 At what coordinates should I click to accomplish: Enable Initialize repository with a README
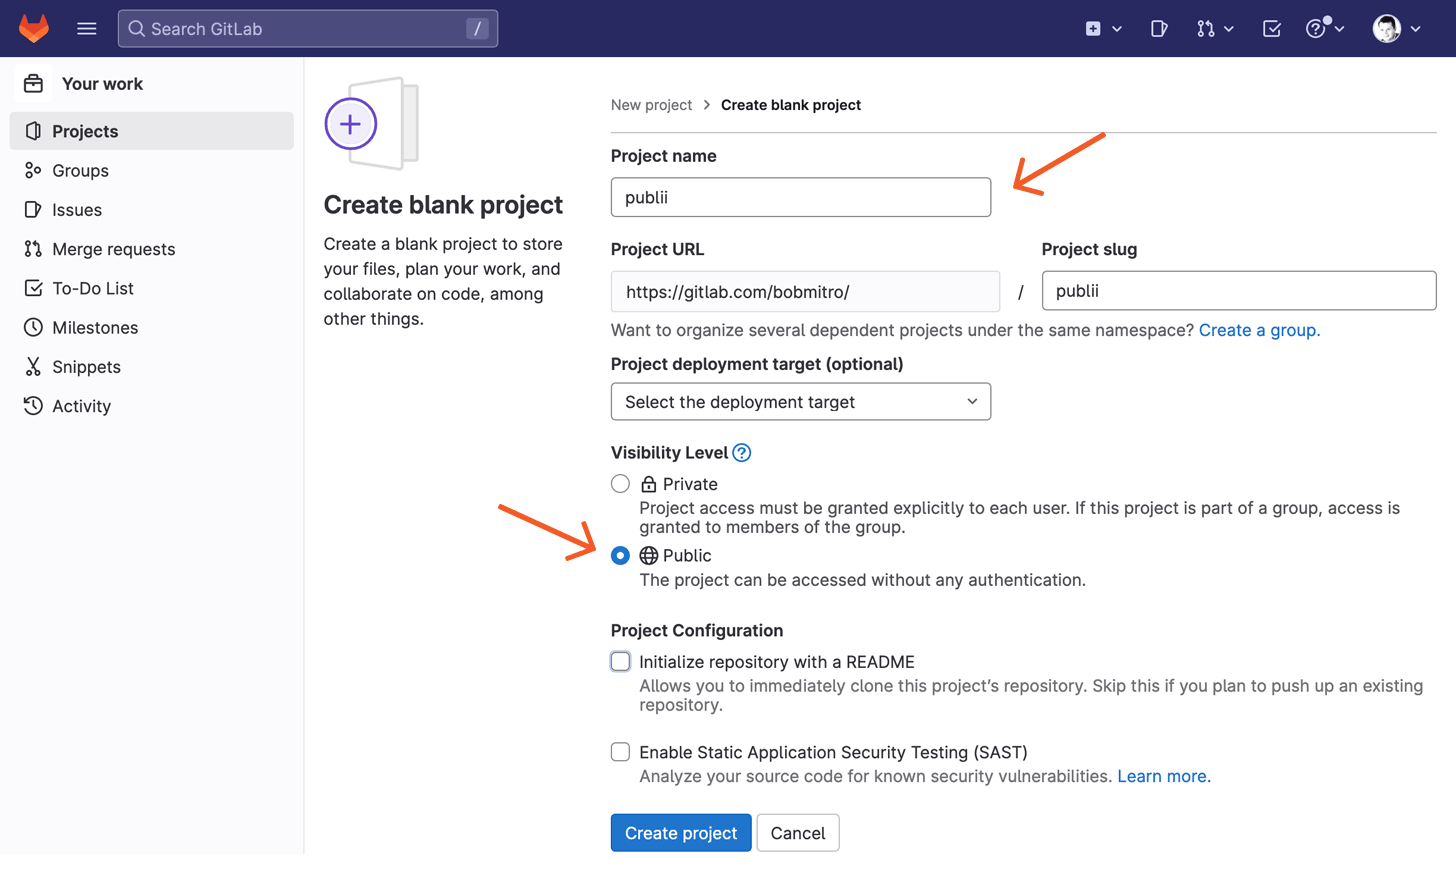click(620, 661)
